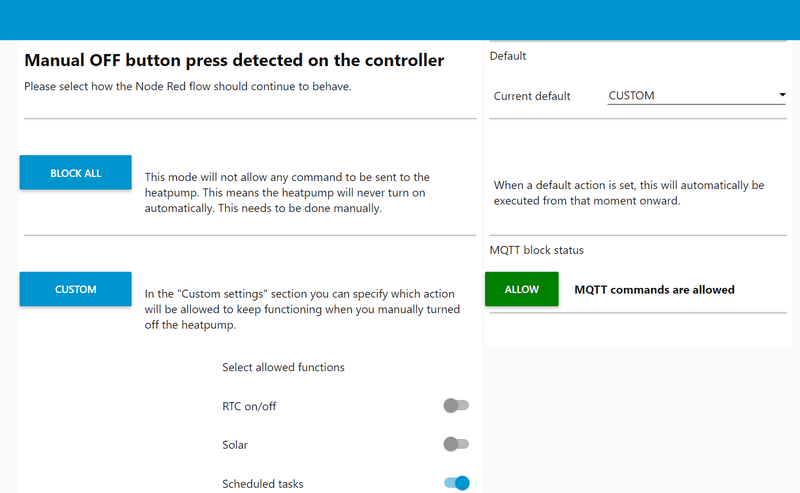
Task: Click the BLOCK ALL button
Action: [76, 172]
